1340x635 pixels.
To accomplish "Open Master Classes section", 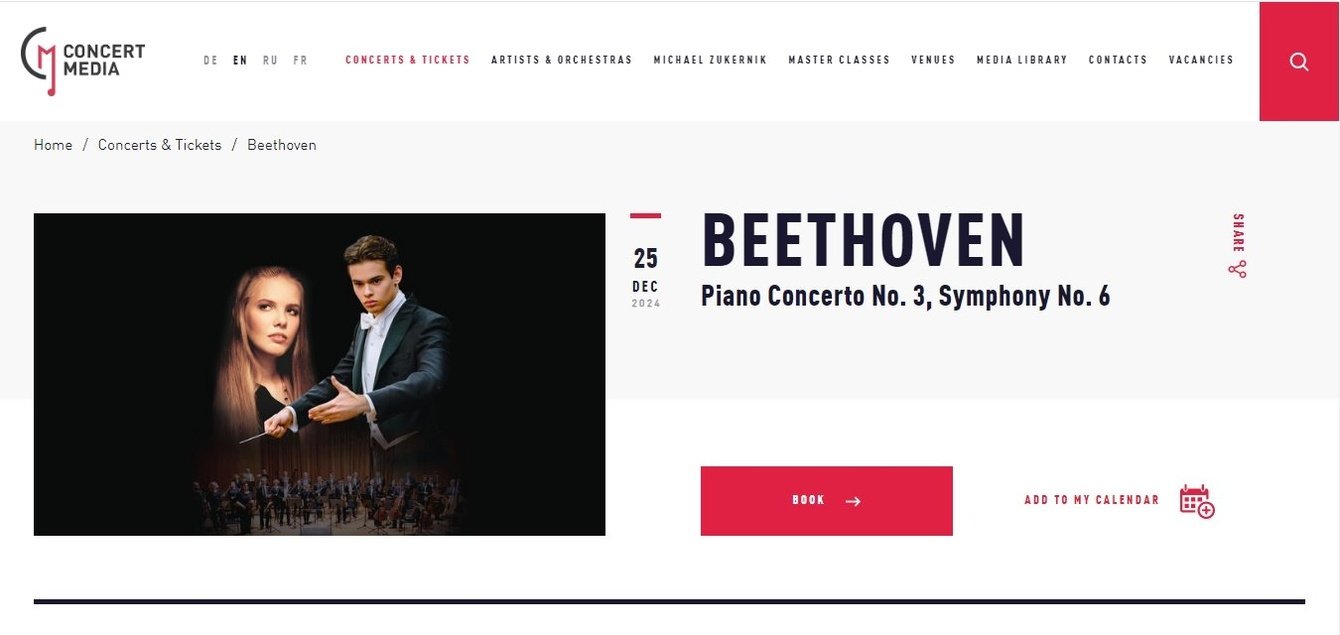I will tap(838, 60).
